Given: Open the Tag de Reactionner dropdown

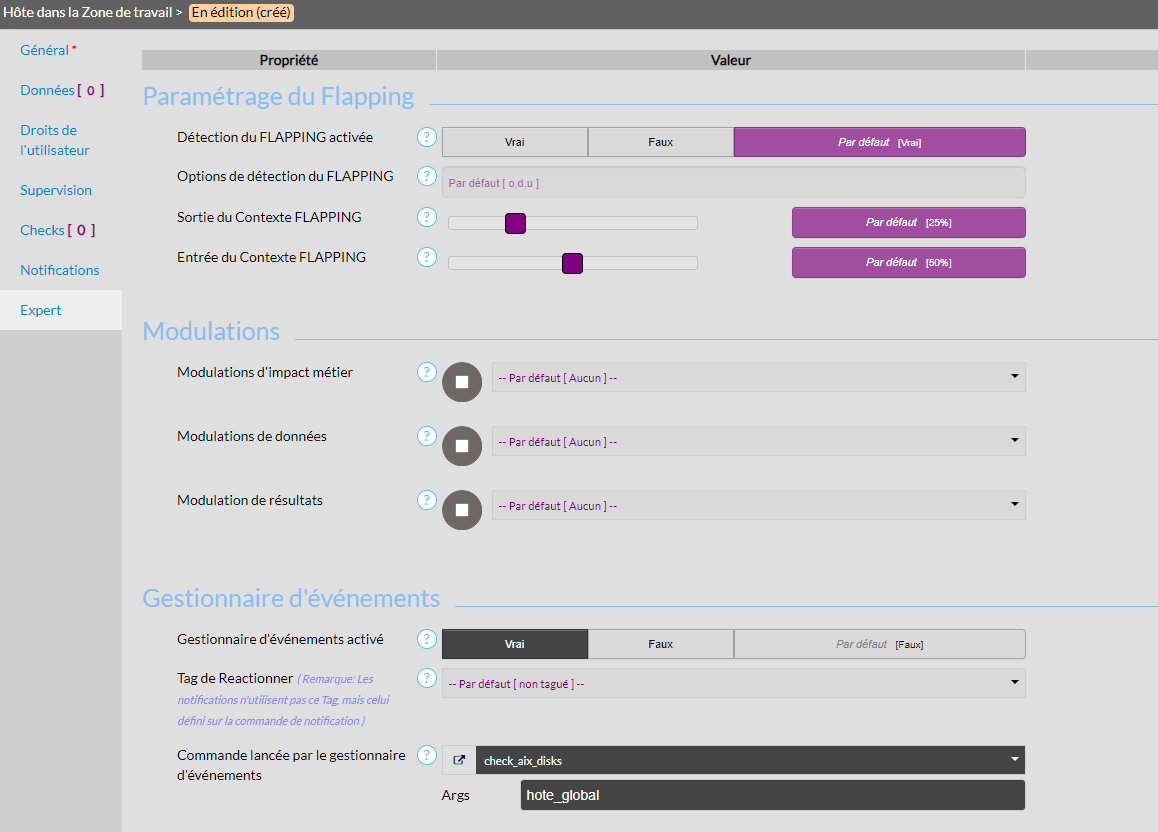Looking at the screenshot, I should tap(733, 683).
